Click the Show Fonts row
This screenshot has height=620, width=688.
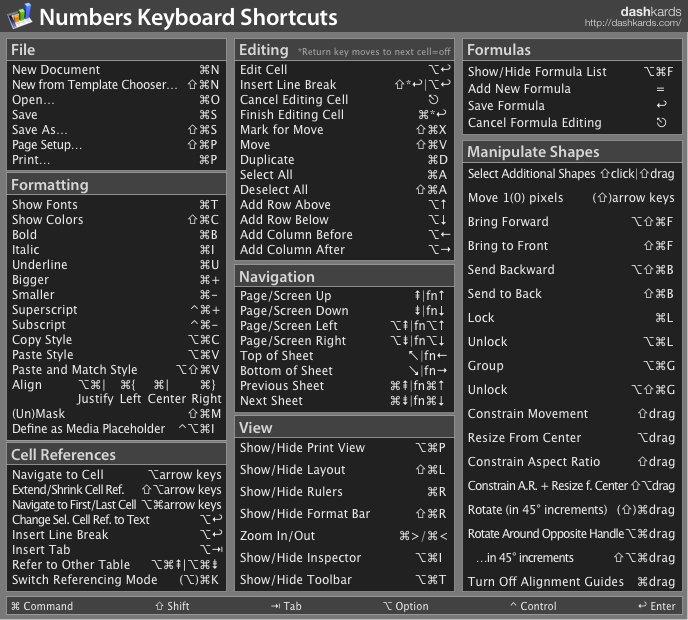point(116,205)
